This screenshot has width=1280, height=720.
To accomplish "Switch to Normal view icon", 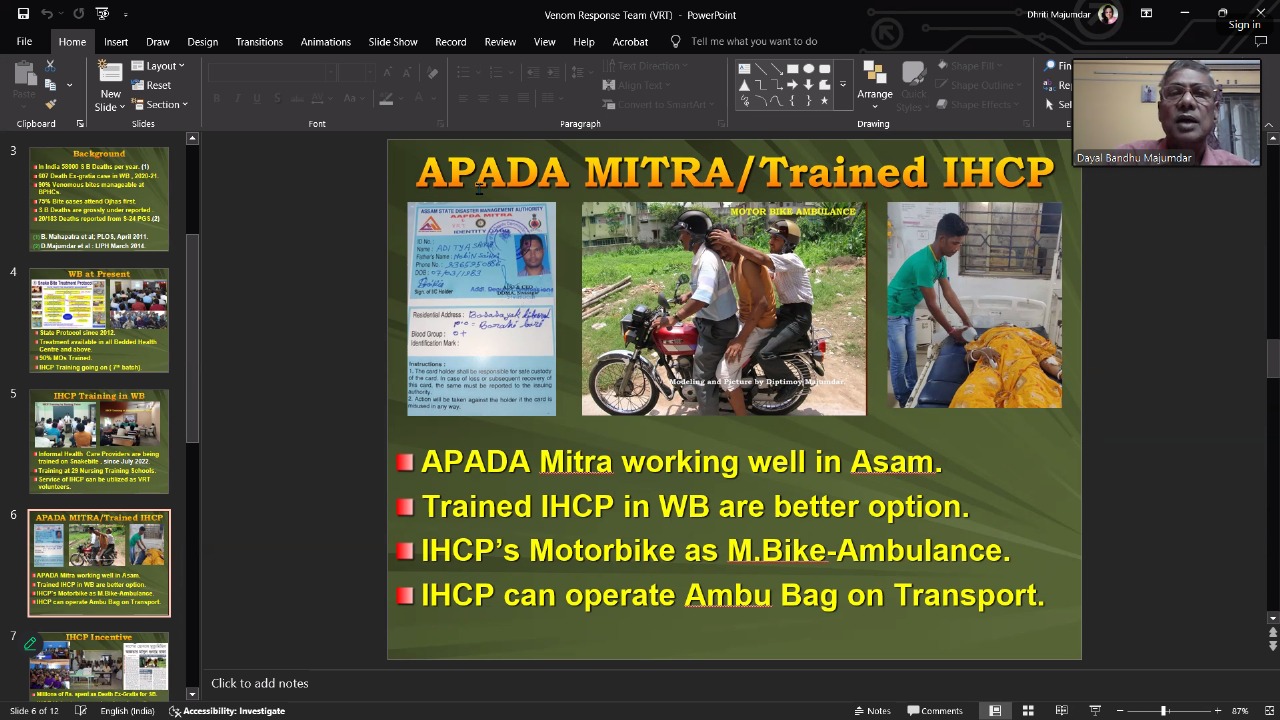I will [995, 711].
